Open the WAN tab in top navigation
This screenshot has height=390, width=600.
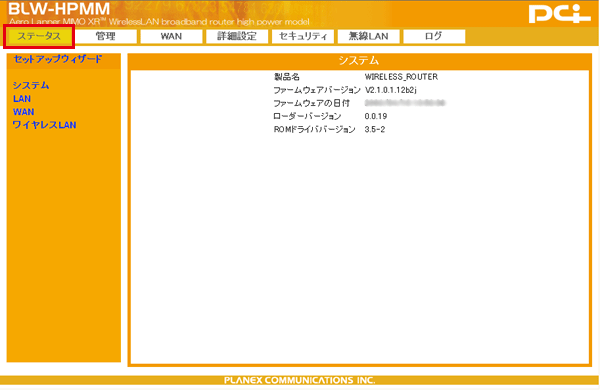pyautogui.click(x=171, y=36)
